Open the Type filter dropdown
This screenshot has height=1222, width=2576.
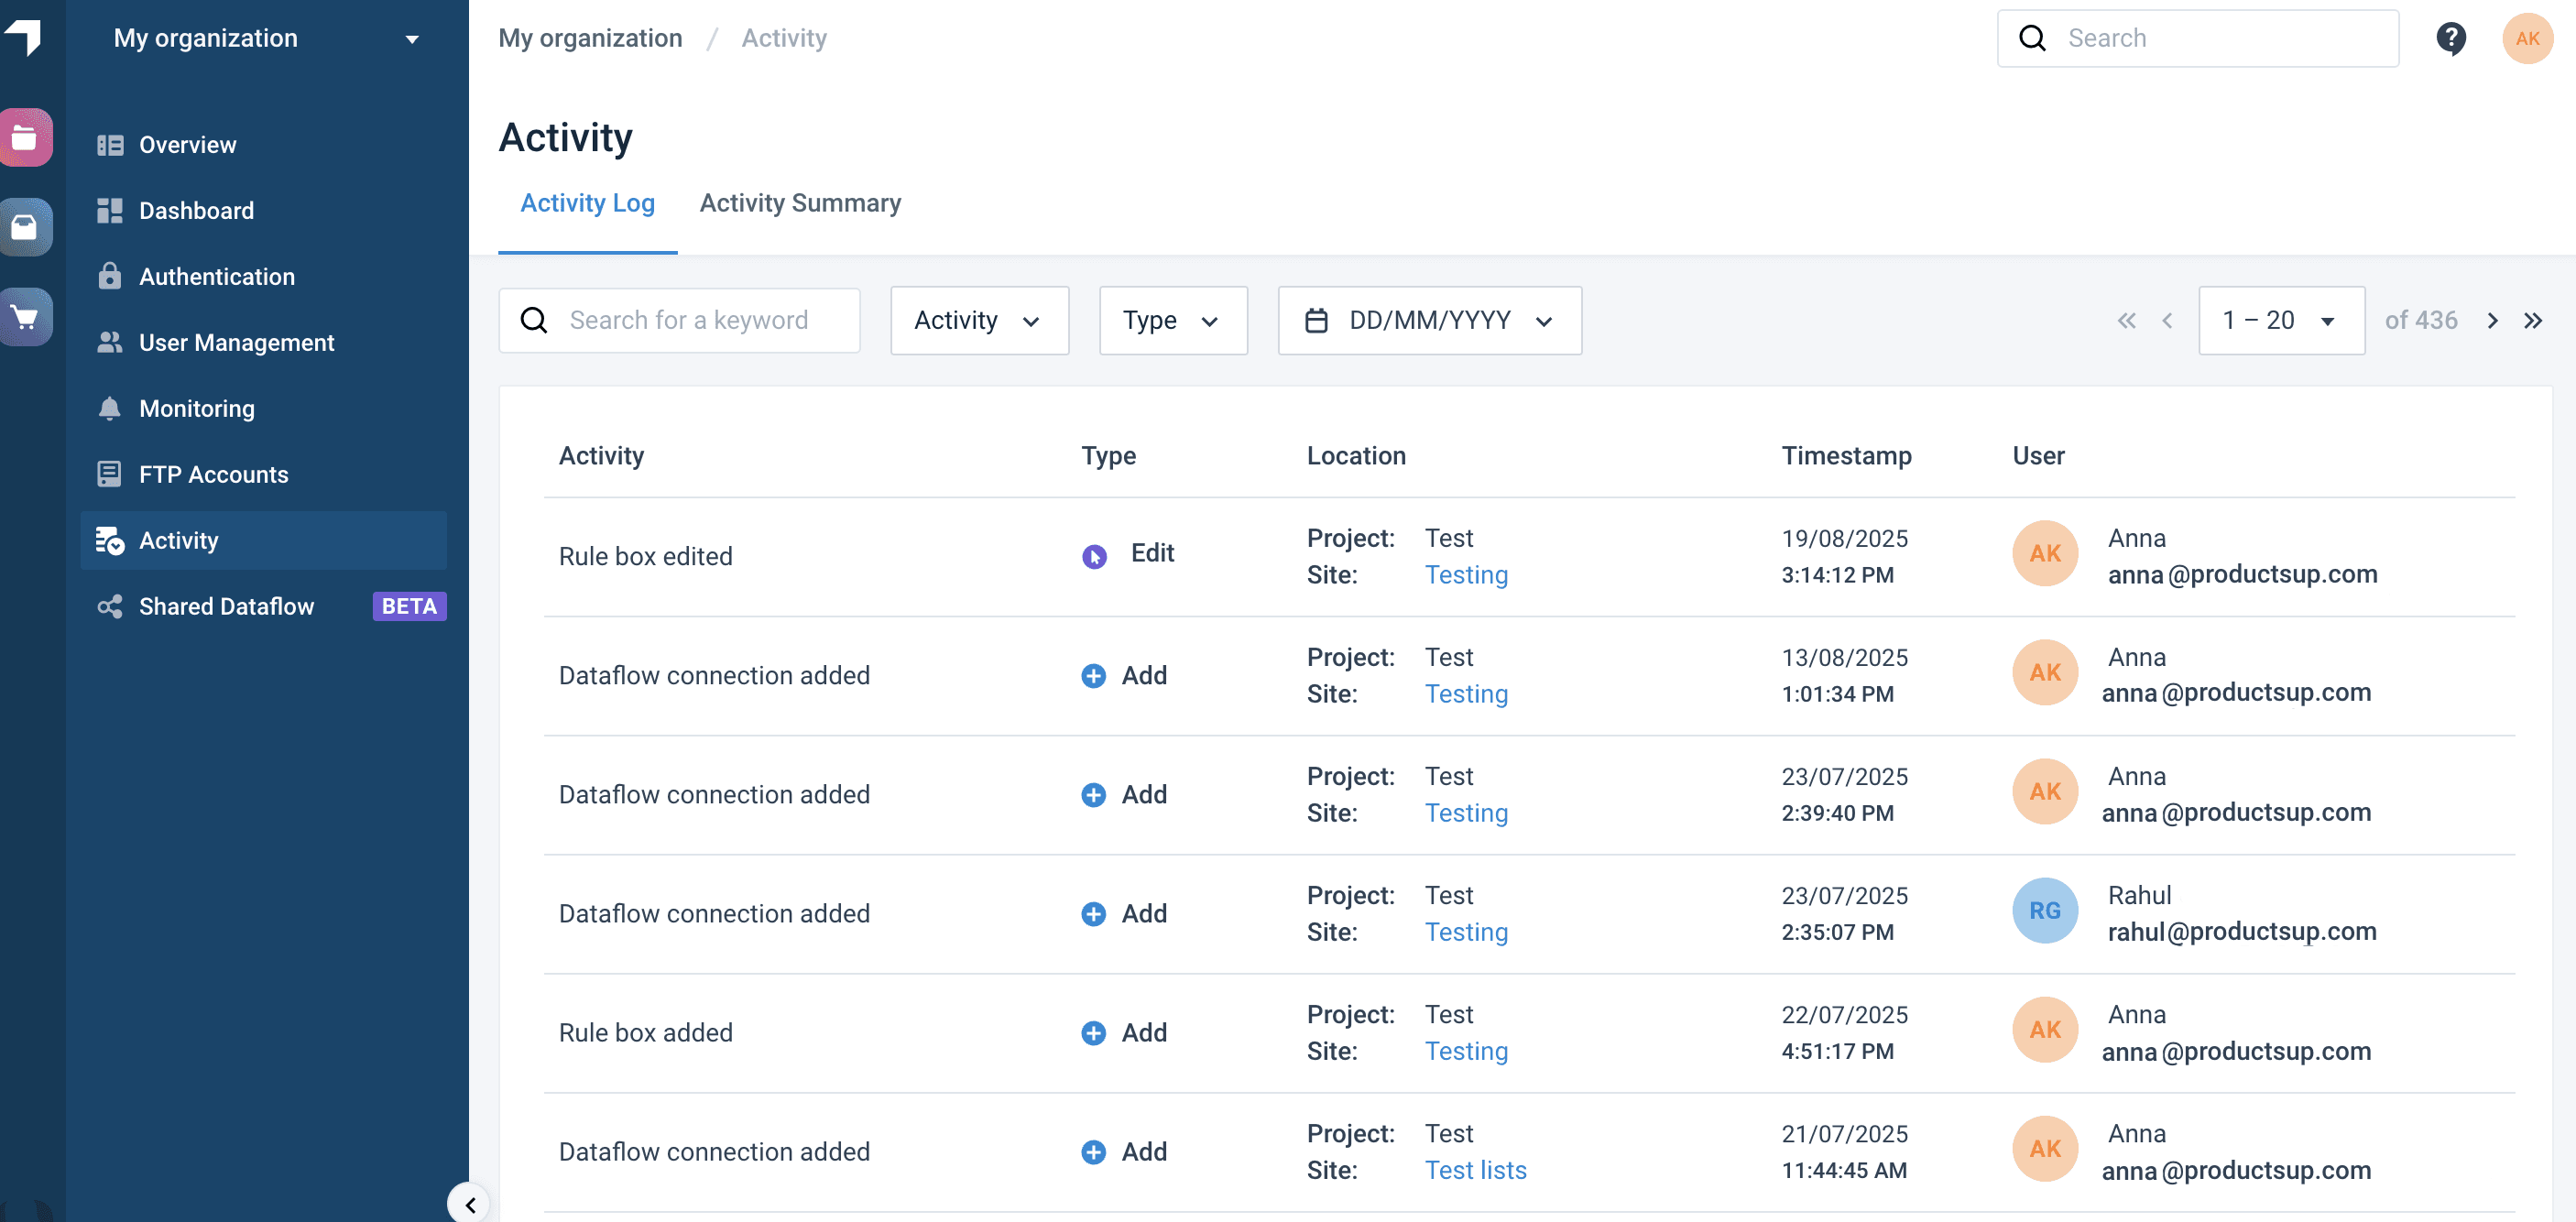[1172, 321]
